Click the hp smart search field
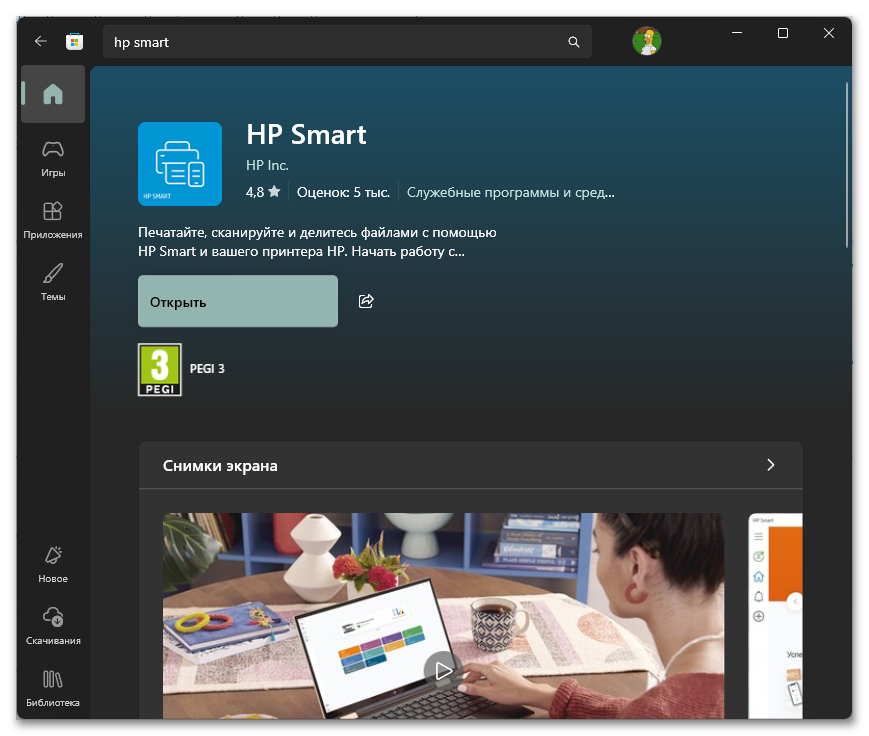 point(347,42)
